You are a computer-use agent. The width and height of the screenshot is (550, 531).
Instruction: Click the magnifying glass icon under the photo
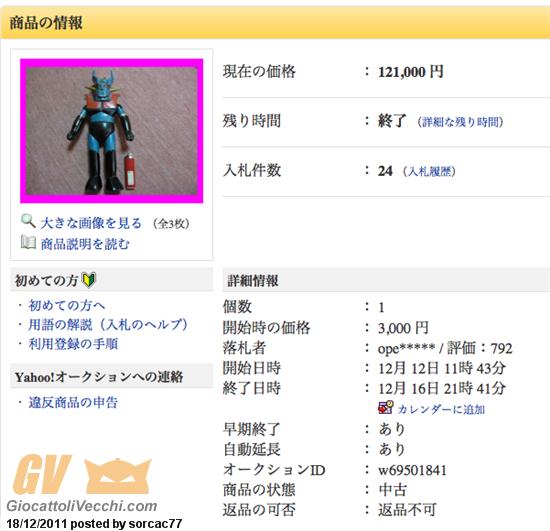point(28,221)
